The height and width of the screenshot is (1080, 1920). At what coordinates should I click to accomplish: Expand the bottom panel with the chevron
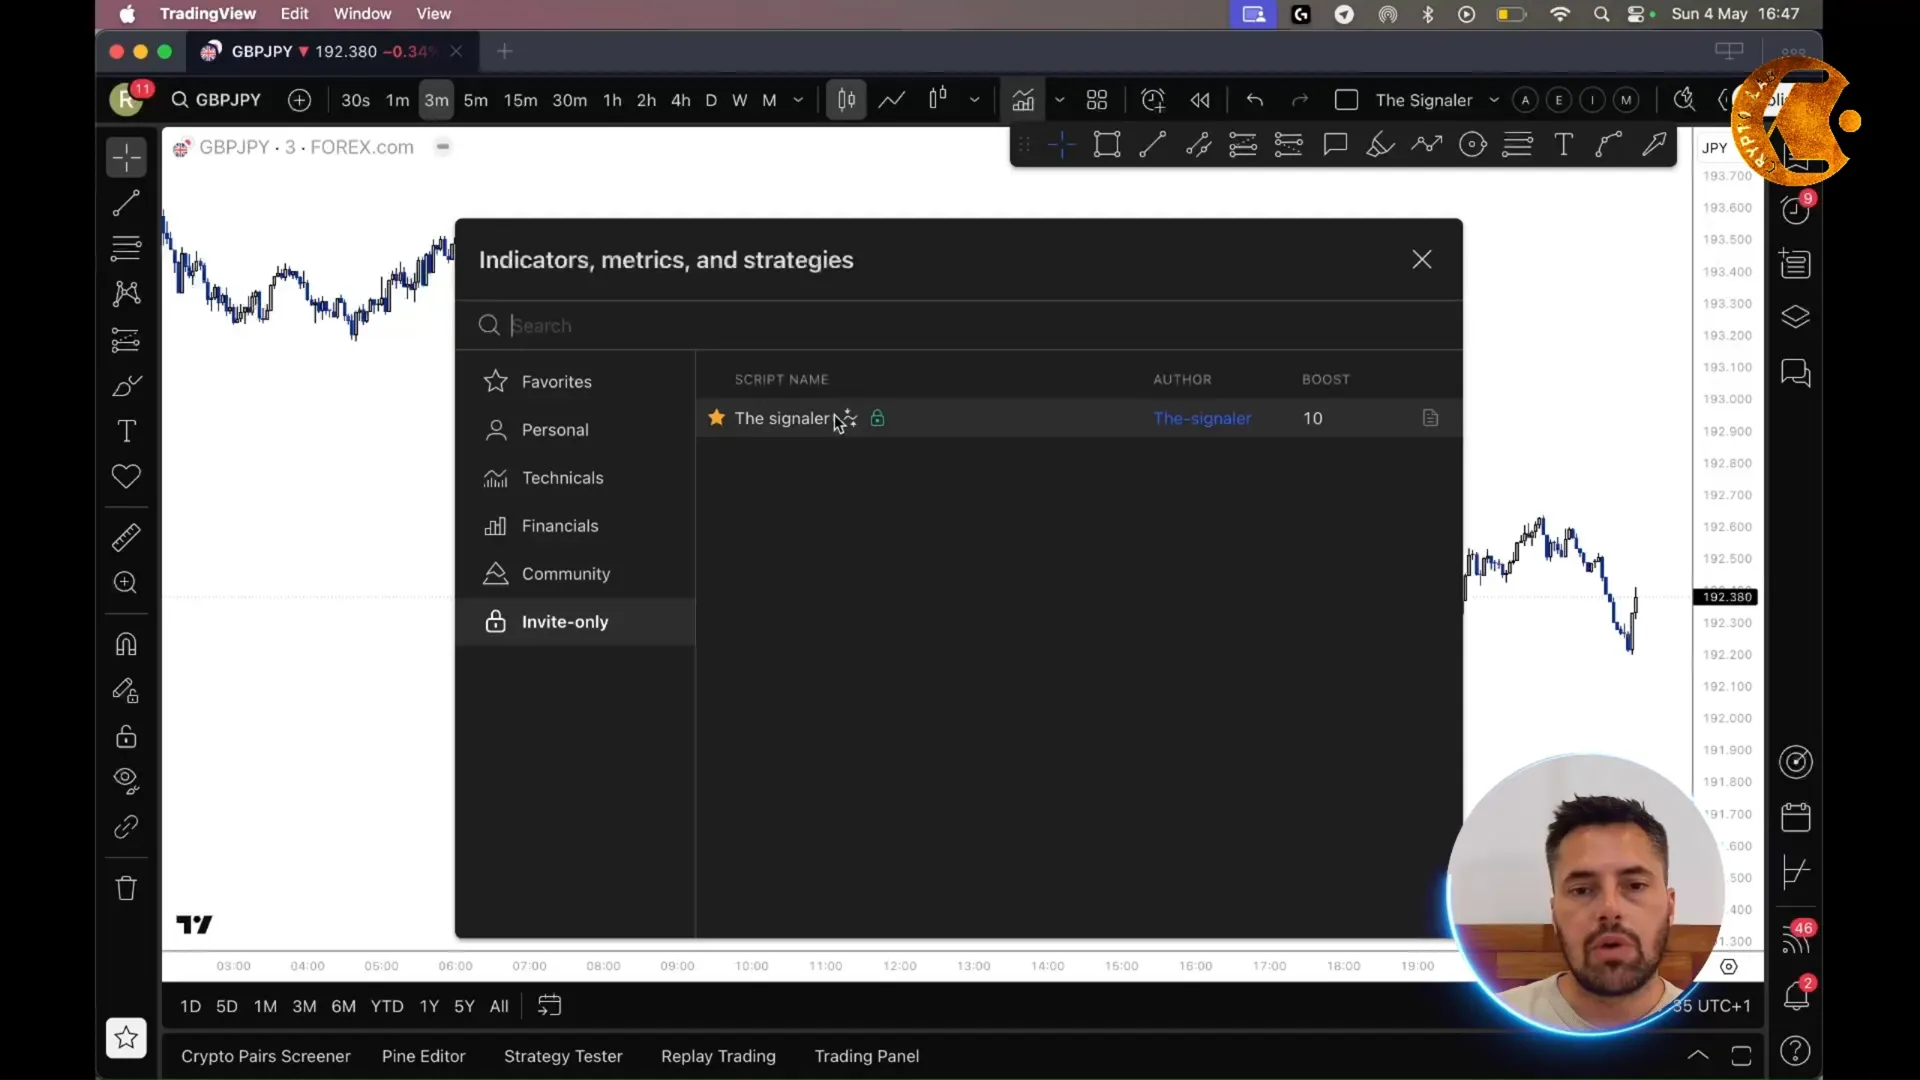[1698, 1055]
